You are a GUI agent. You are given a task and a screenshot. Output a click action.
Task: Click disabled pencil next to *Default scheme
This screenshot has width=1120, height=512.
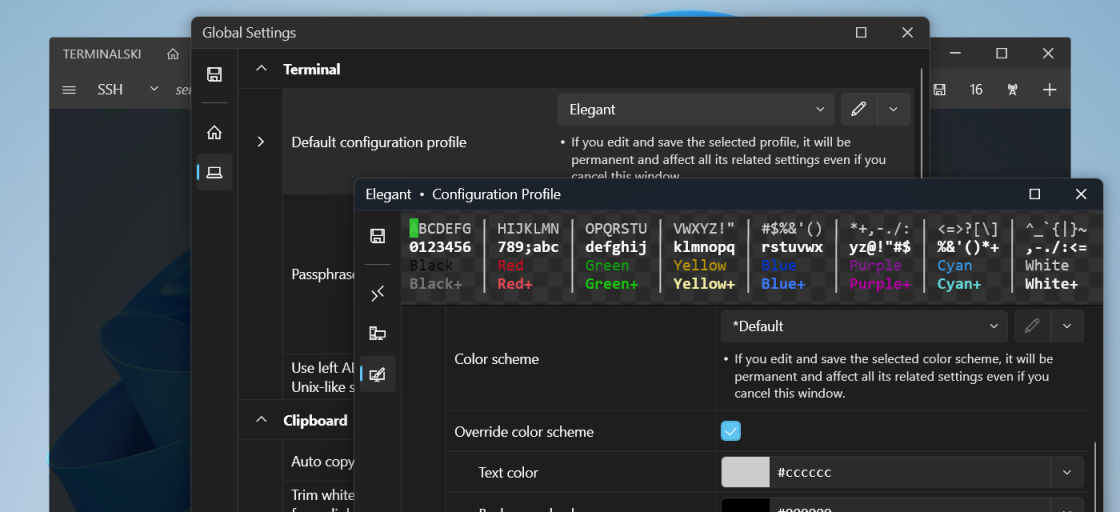[x=1032, y=326]
